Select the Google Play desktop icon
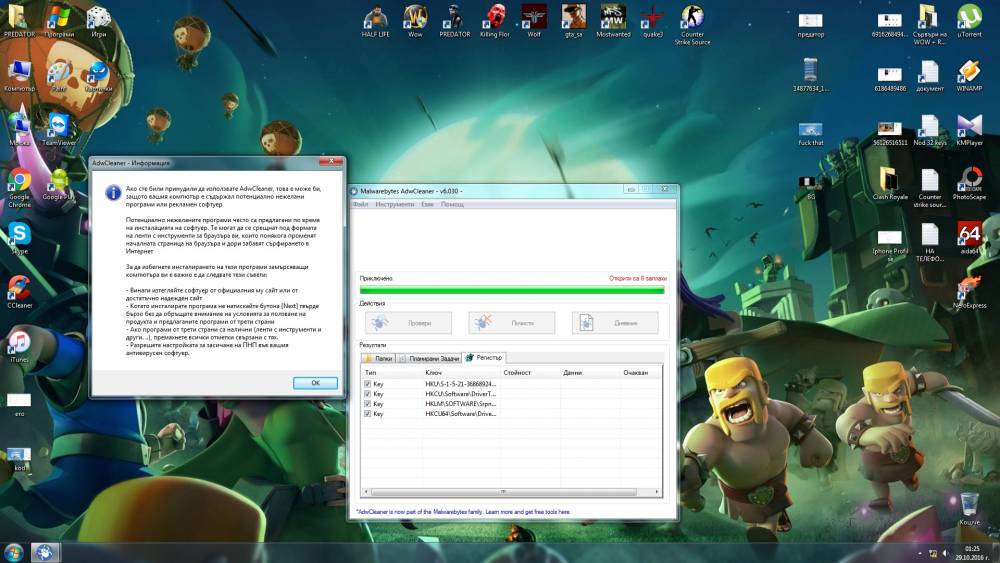The height and width of the screenshot is (563, 1000). pos(59,184)
